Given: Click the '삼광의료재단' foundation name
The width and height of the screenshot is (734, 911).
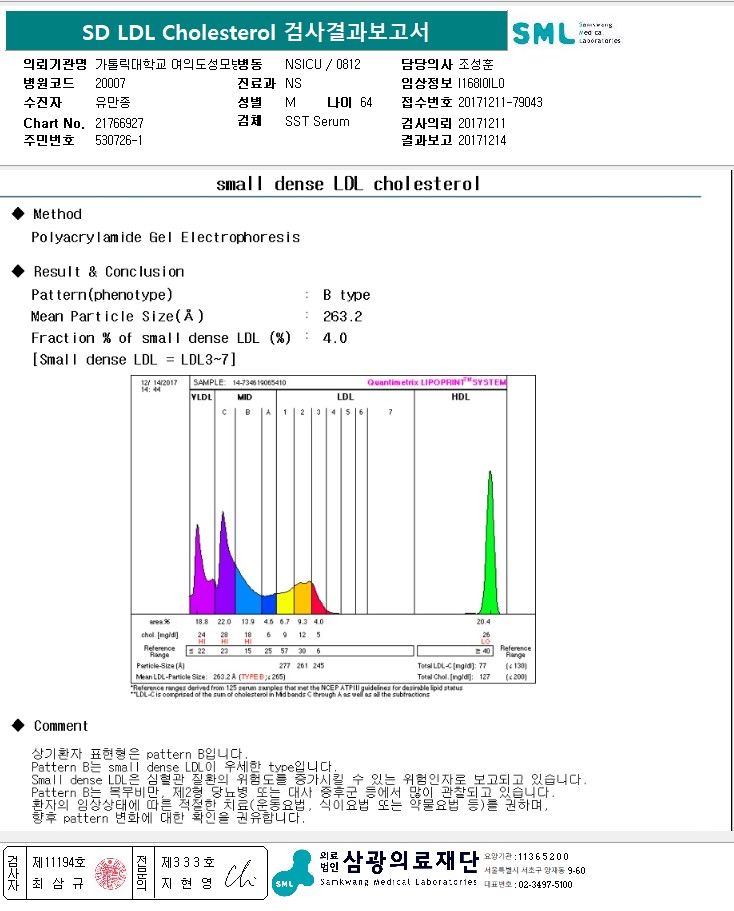Looking at the screenshot, I should click(x=411, y=860).
